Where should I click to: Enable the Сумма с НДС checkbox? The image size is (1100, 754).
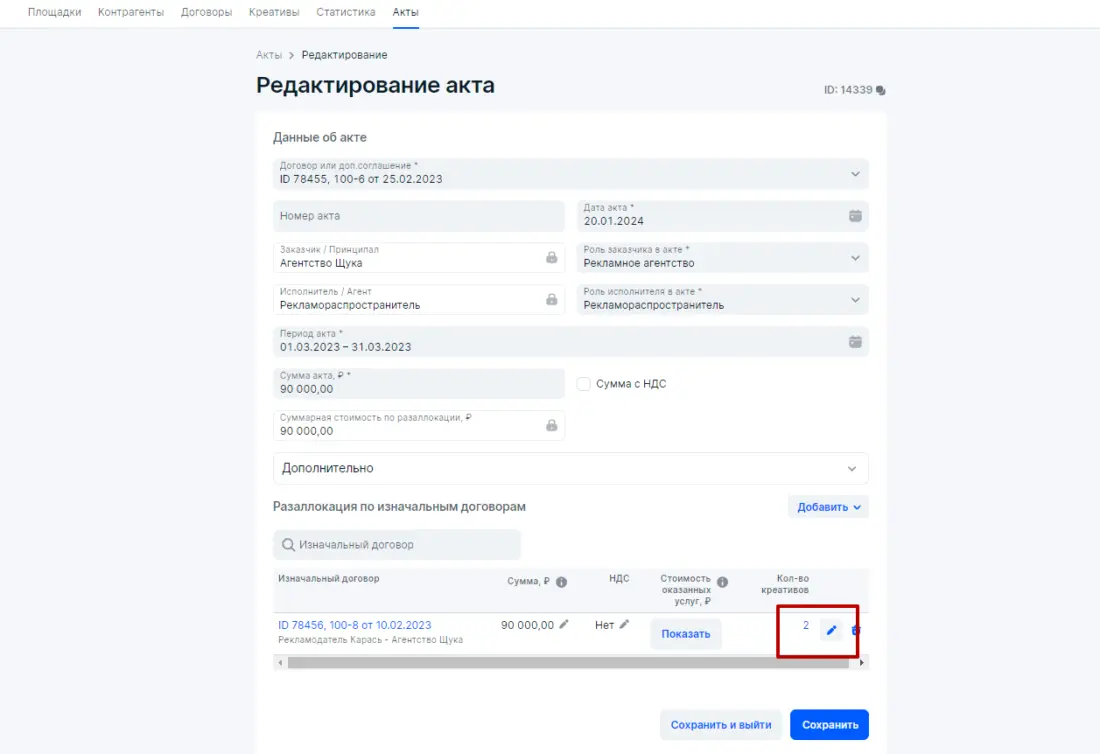pos(585,384)
